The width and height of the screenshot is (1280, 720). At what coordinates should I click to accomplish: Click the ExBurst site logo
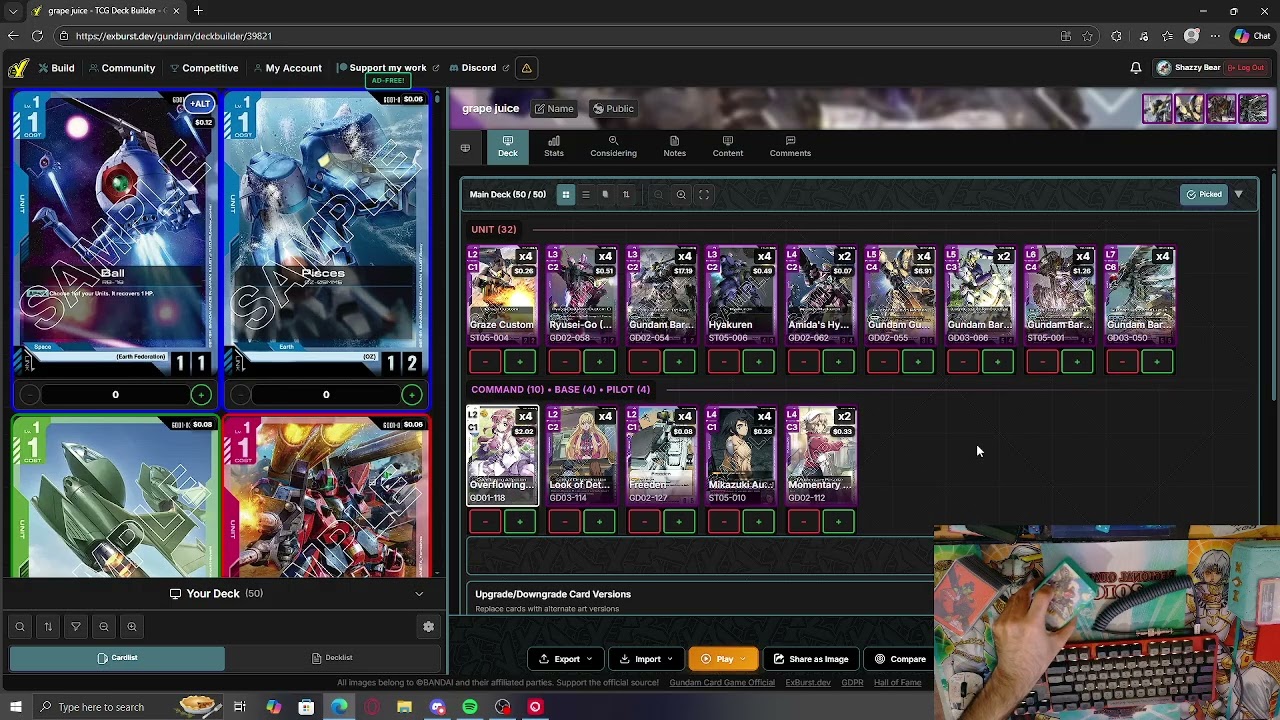18,68
